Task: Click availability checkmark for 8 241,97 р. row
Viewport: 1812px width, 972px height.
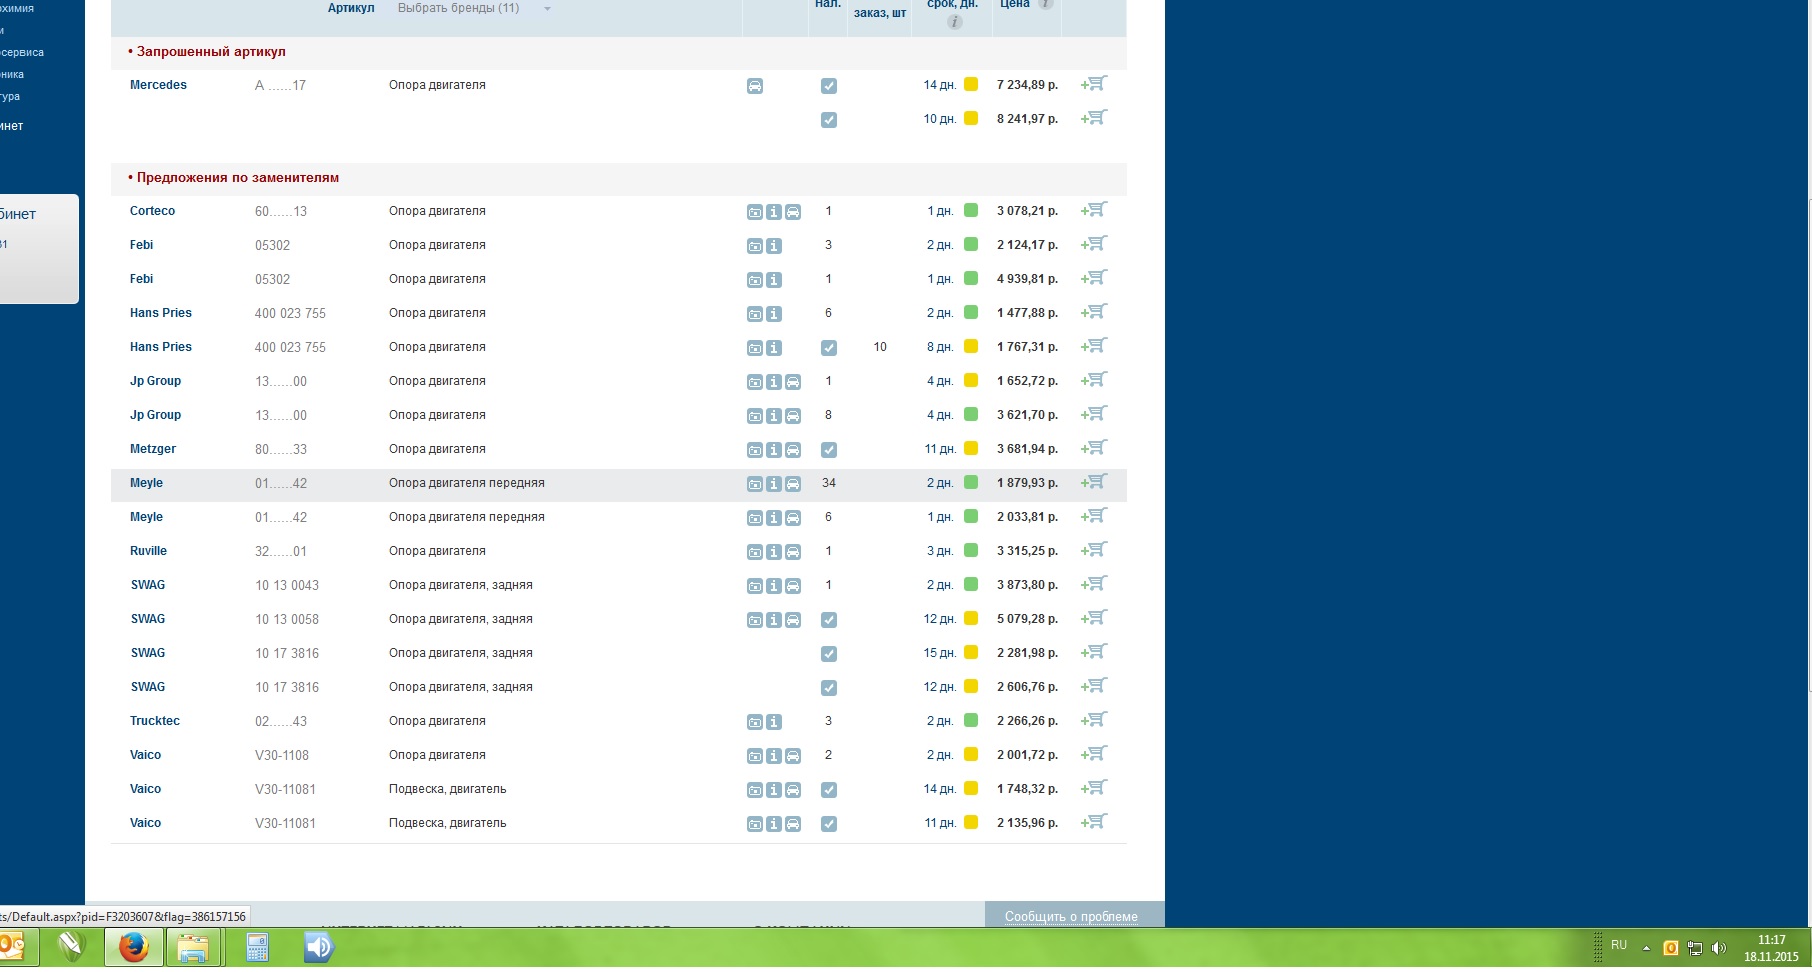Action: pyautogui.click(x=829, y=120)
